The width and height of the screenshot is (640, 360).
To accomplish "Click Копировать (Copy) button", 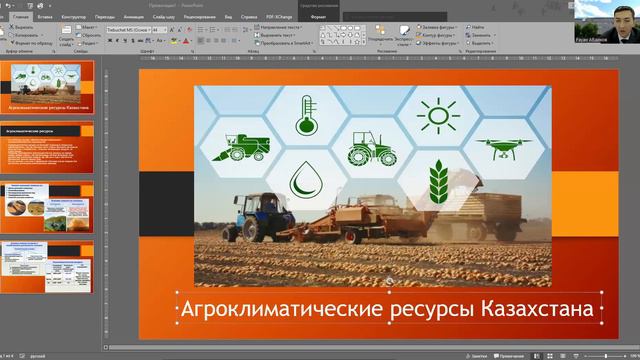I will (x=26, y=35).
